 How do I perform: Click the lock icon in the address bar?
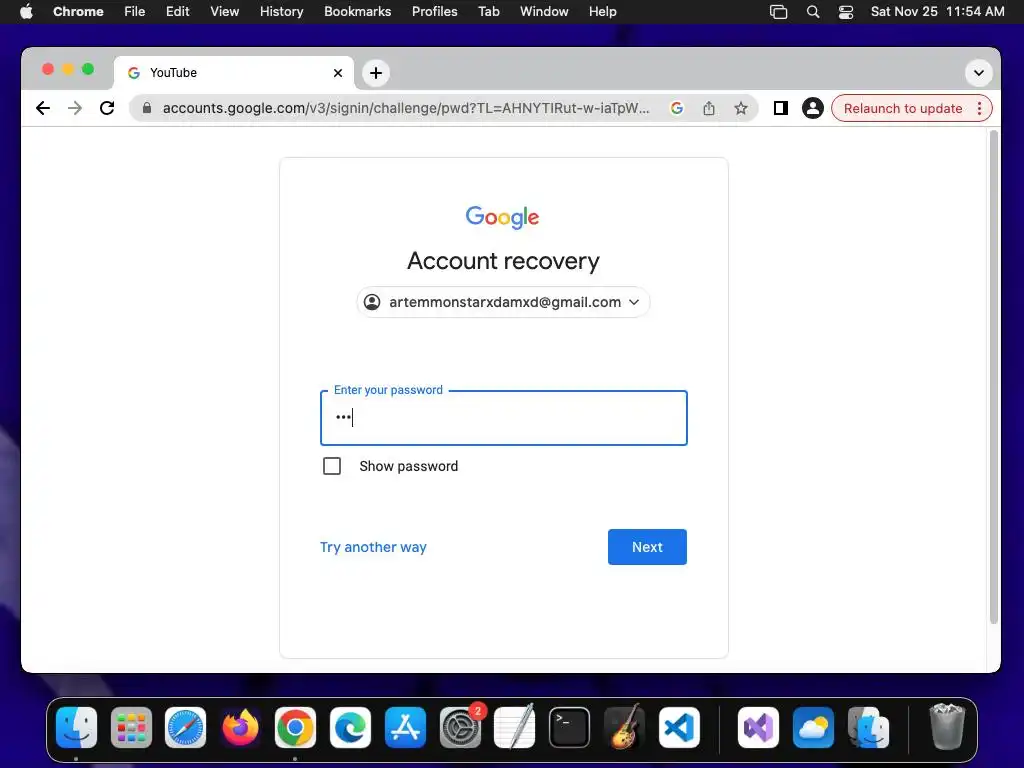(147, 108)
